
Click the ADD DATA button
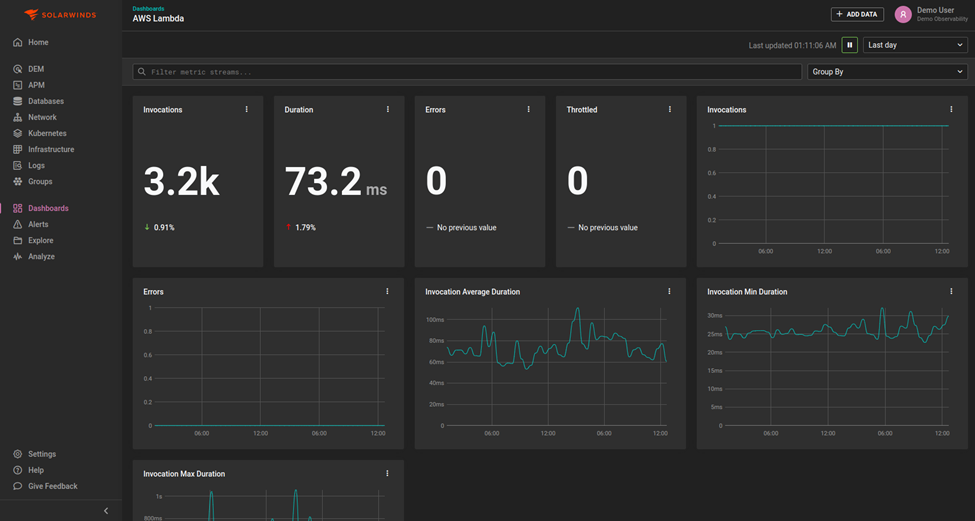pyautogui.click(x=857, y=14)
